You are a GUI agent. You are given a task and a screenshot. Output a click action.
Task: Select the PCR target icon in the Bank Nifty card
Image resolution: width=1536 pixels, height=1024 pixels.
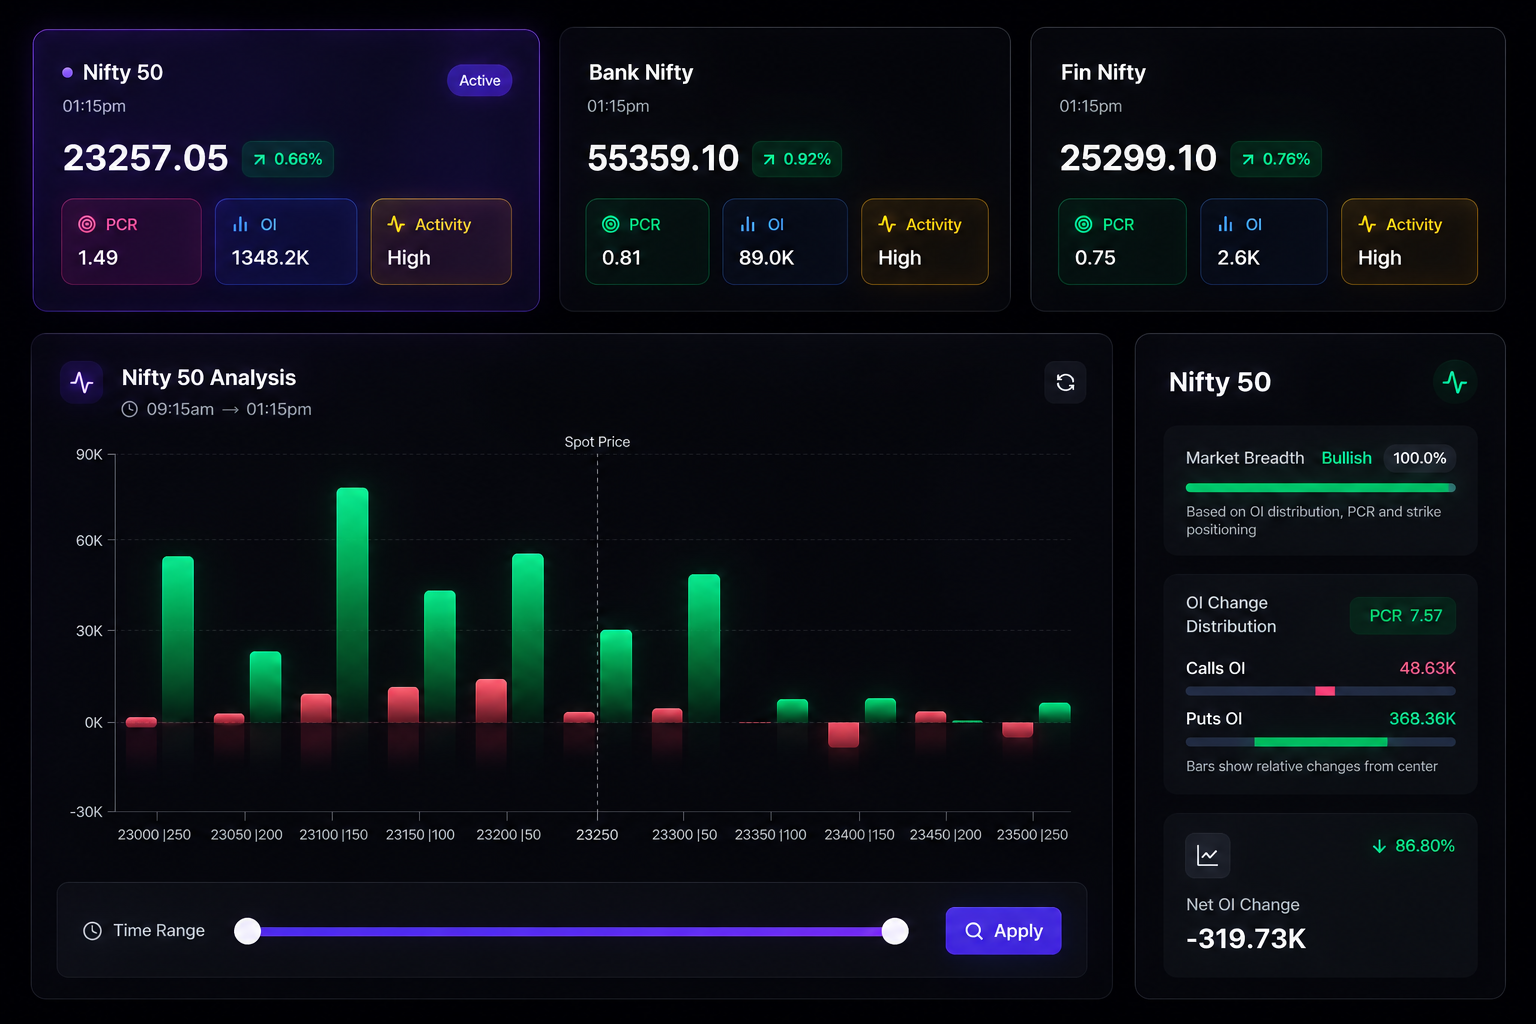tap(611, 225)
